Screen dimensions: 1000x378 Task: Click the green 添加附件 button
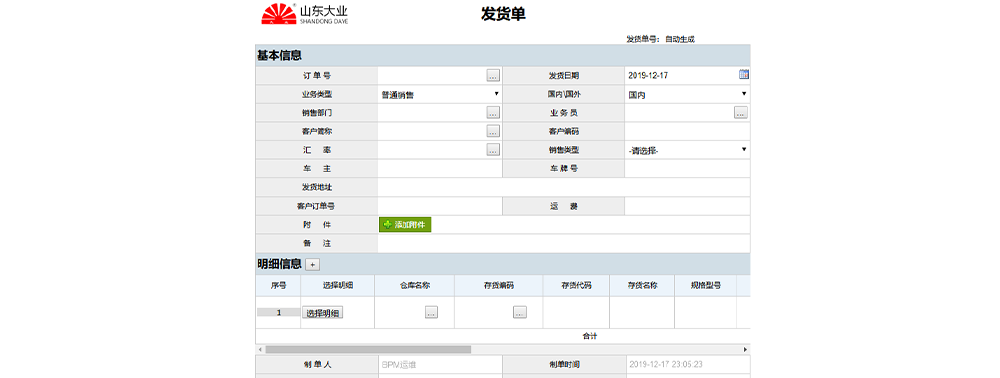coord(406,225)
